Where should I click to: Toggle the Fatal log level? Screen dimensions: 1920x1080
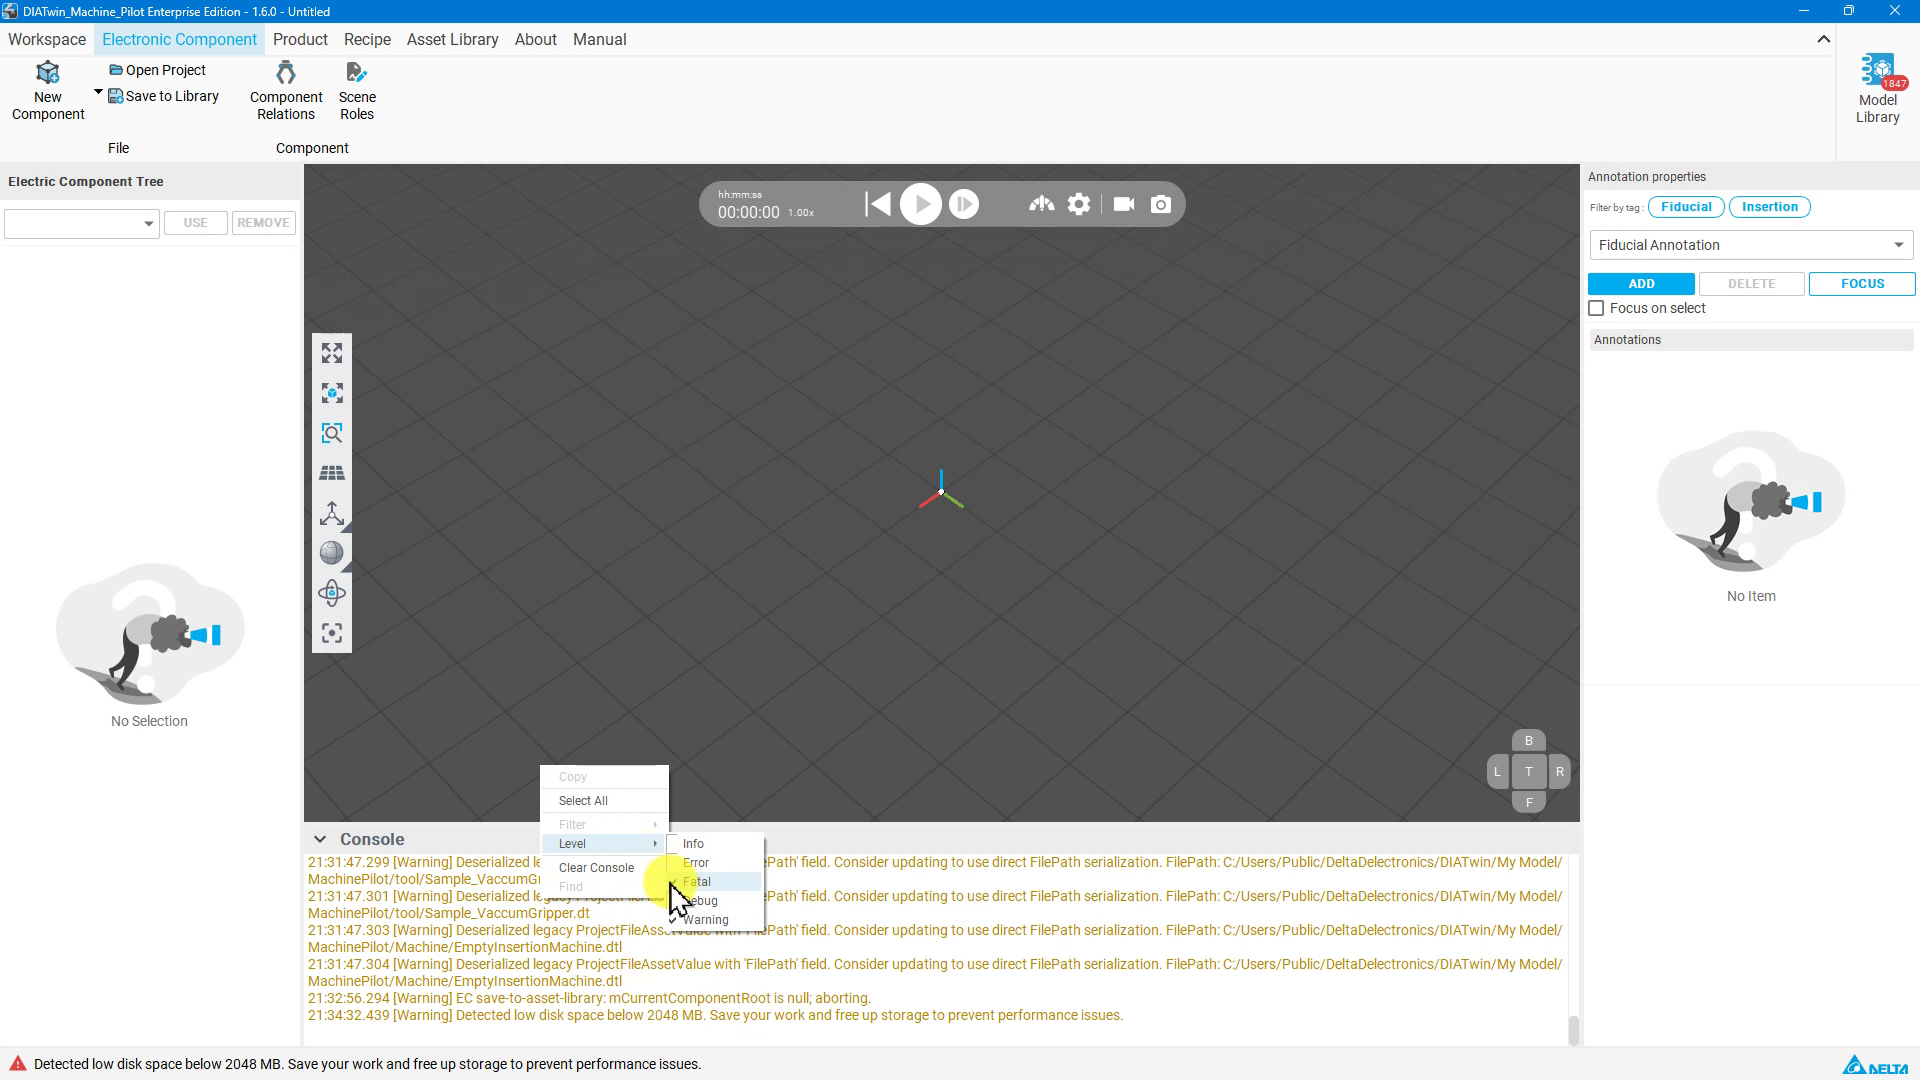(x=715, y=881)
